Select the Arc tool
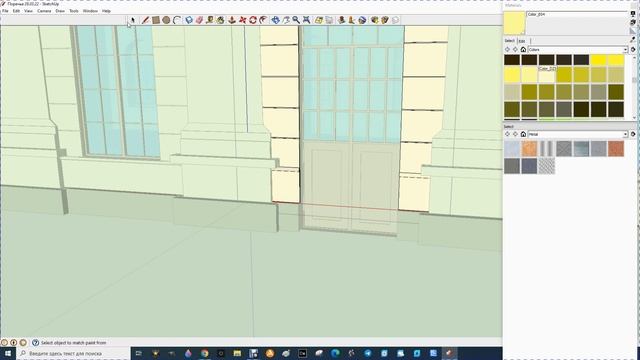This screenshot has height=360, width=640. 177,20
